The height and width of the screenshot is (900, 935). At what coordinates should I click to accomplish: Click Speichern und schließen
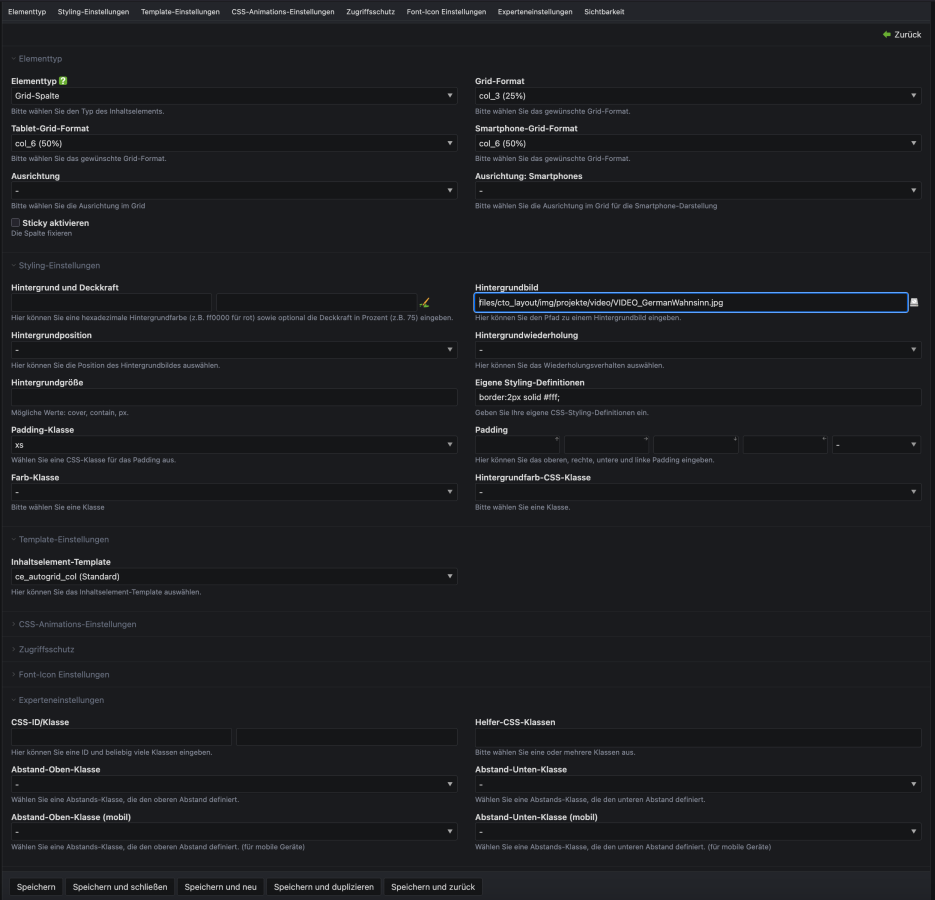tap(121, 887)
